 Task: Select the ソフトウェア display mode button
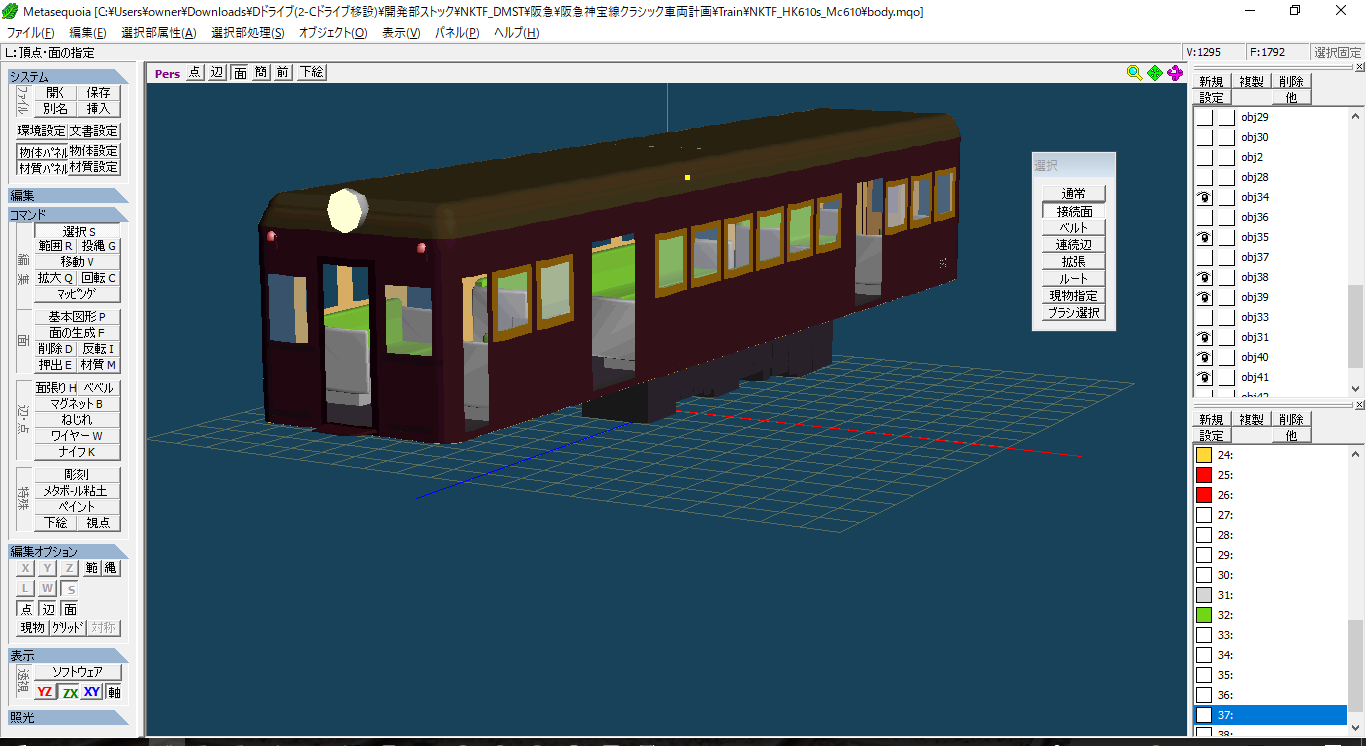pos(77,672)
